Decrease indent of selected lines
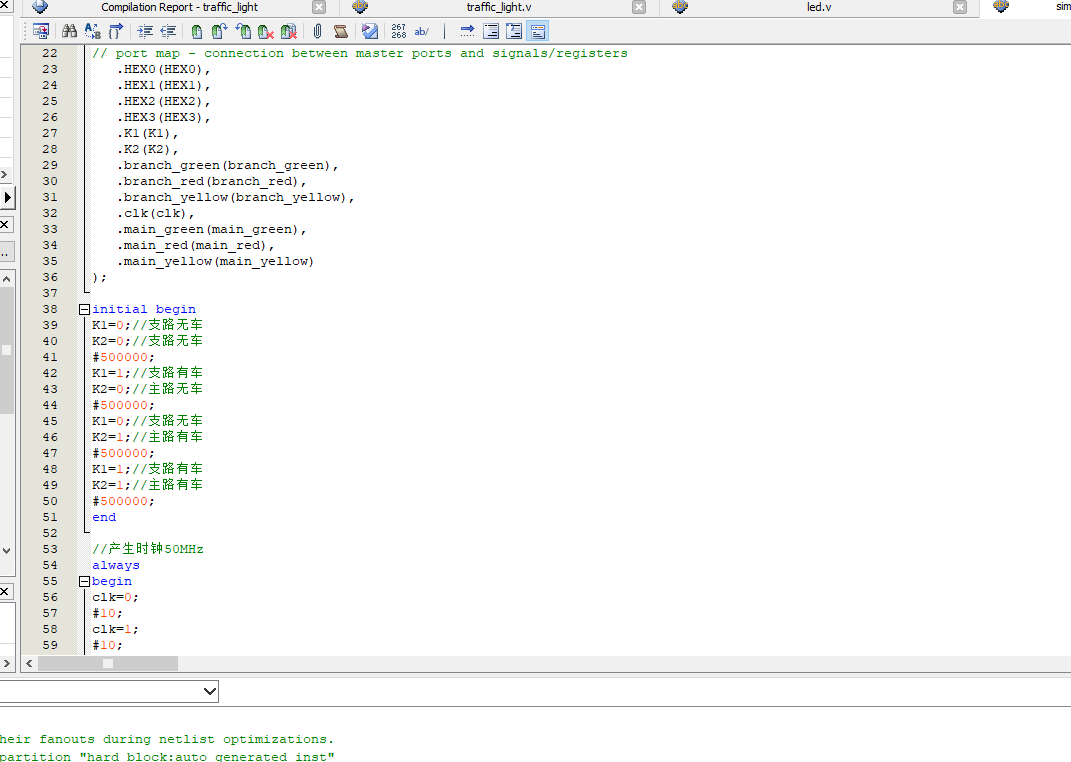This screenshot has width=1071, height=762. click(168, 31)
